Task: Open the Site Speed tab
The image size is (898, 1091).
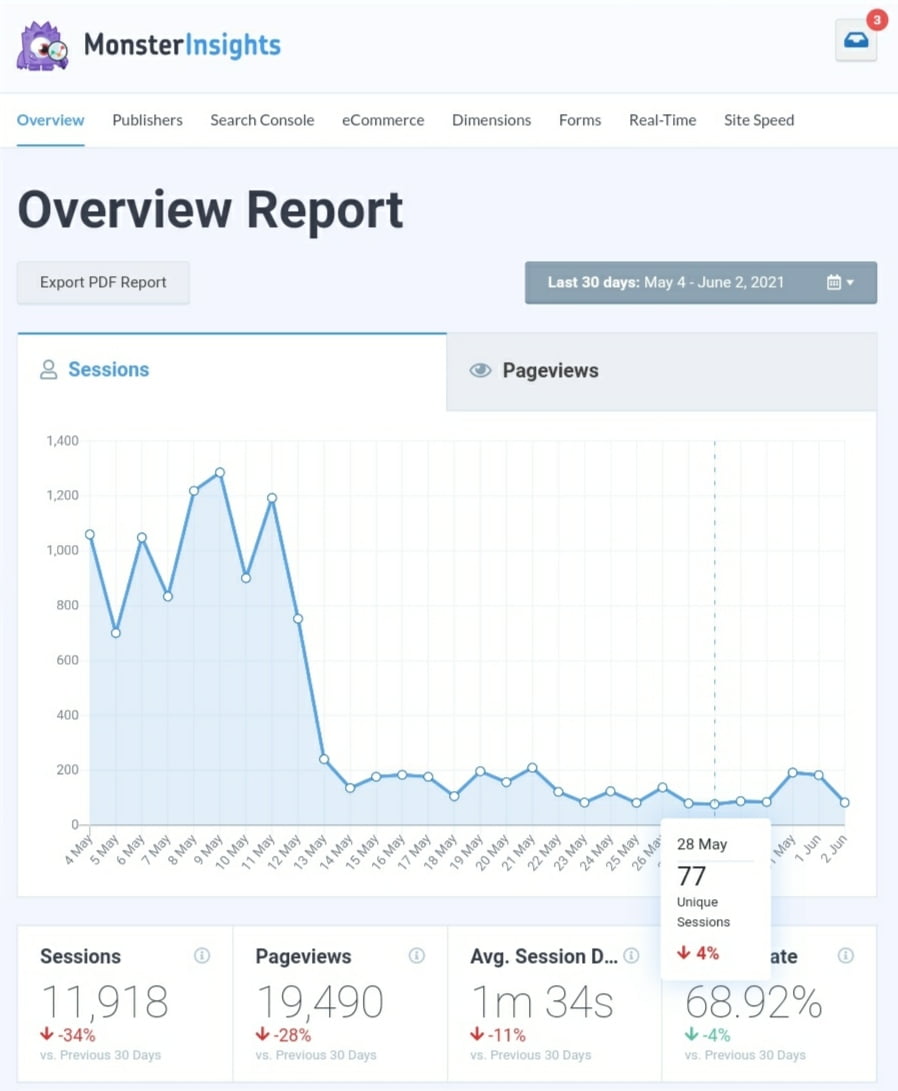Action: (x=759, y=120)
